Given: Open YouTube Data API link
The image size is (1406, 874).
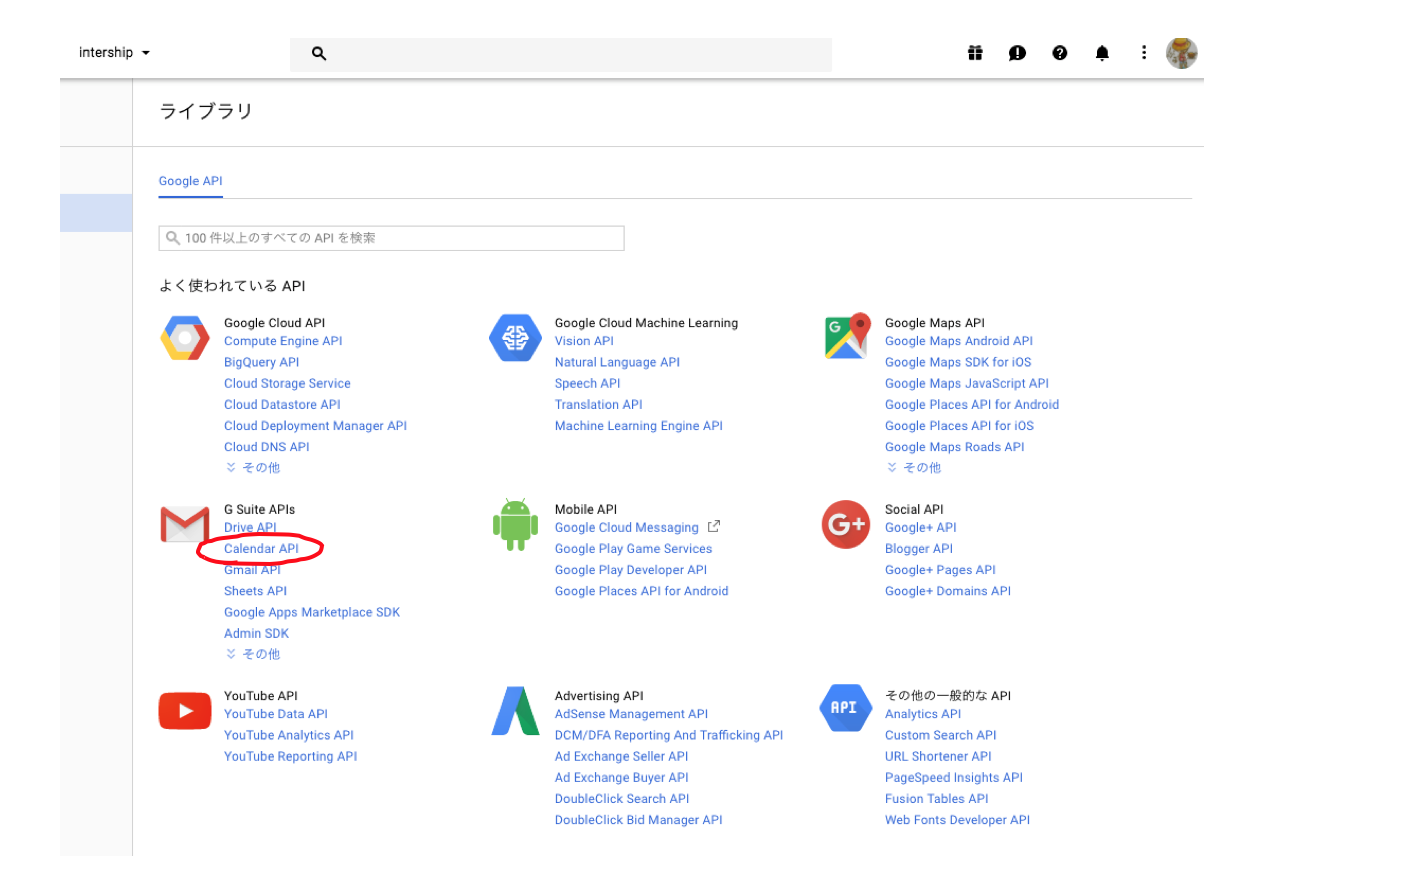Looking at the screenshot, I should tap(276, 714).
